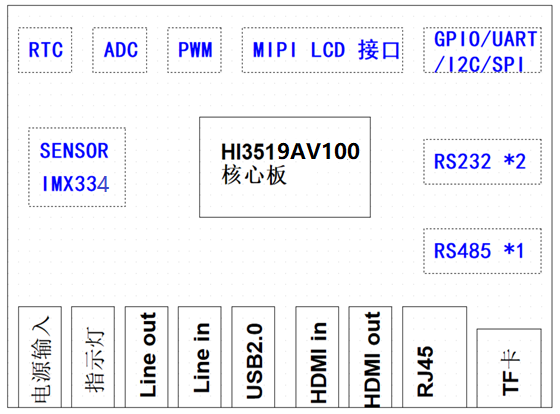
Task: Click the 指示灯 box
Action: coord(93,357)
